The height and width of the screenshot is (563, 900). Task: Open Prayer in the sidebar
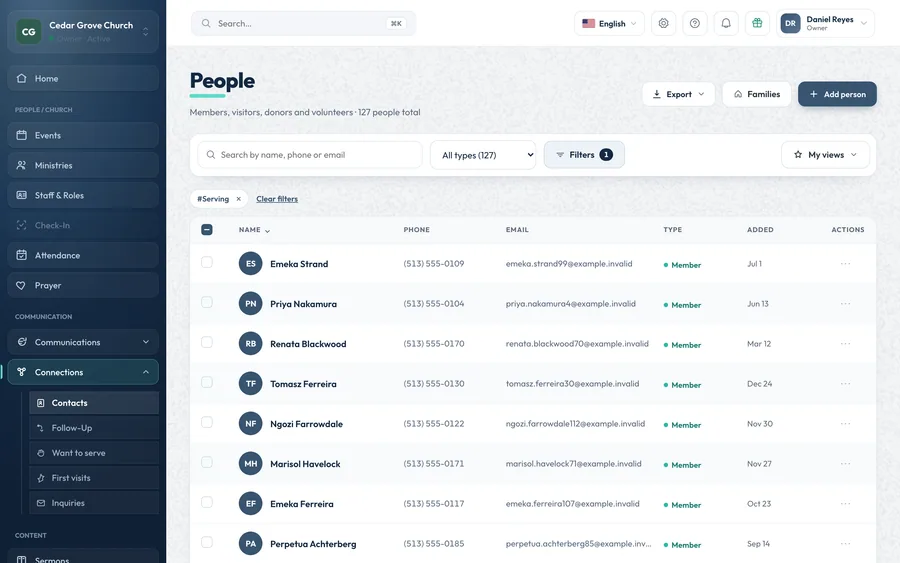[x=83, y=285]
